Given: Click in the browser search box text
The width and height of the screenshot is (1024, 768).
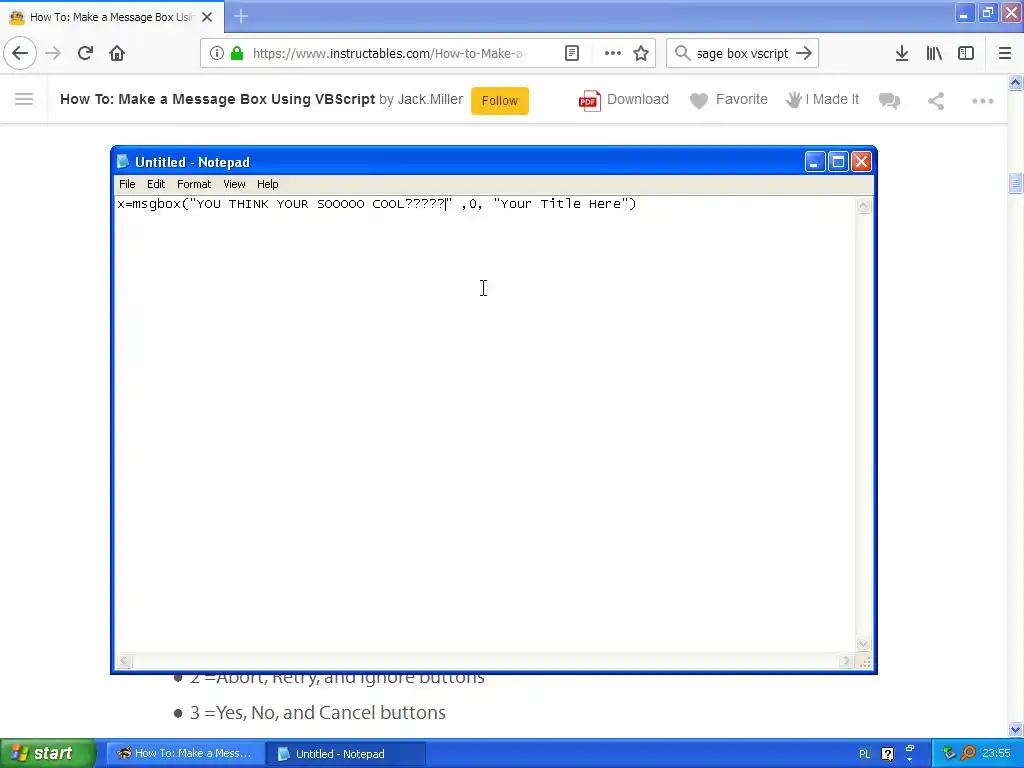Looking at the screenshot, I should (x=743, y=54).
